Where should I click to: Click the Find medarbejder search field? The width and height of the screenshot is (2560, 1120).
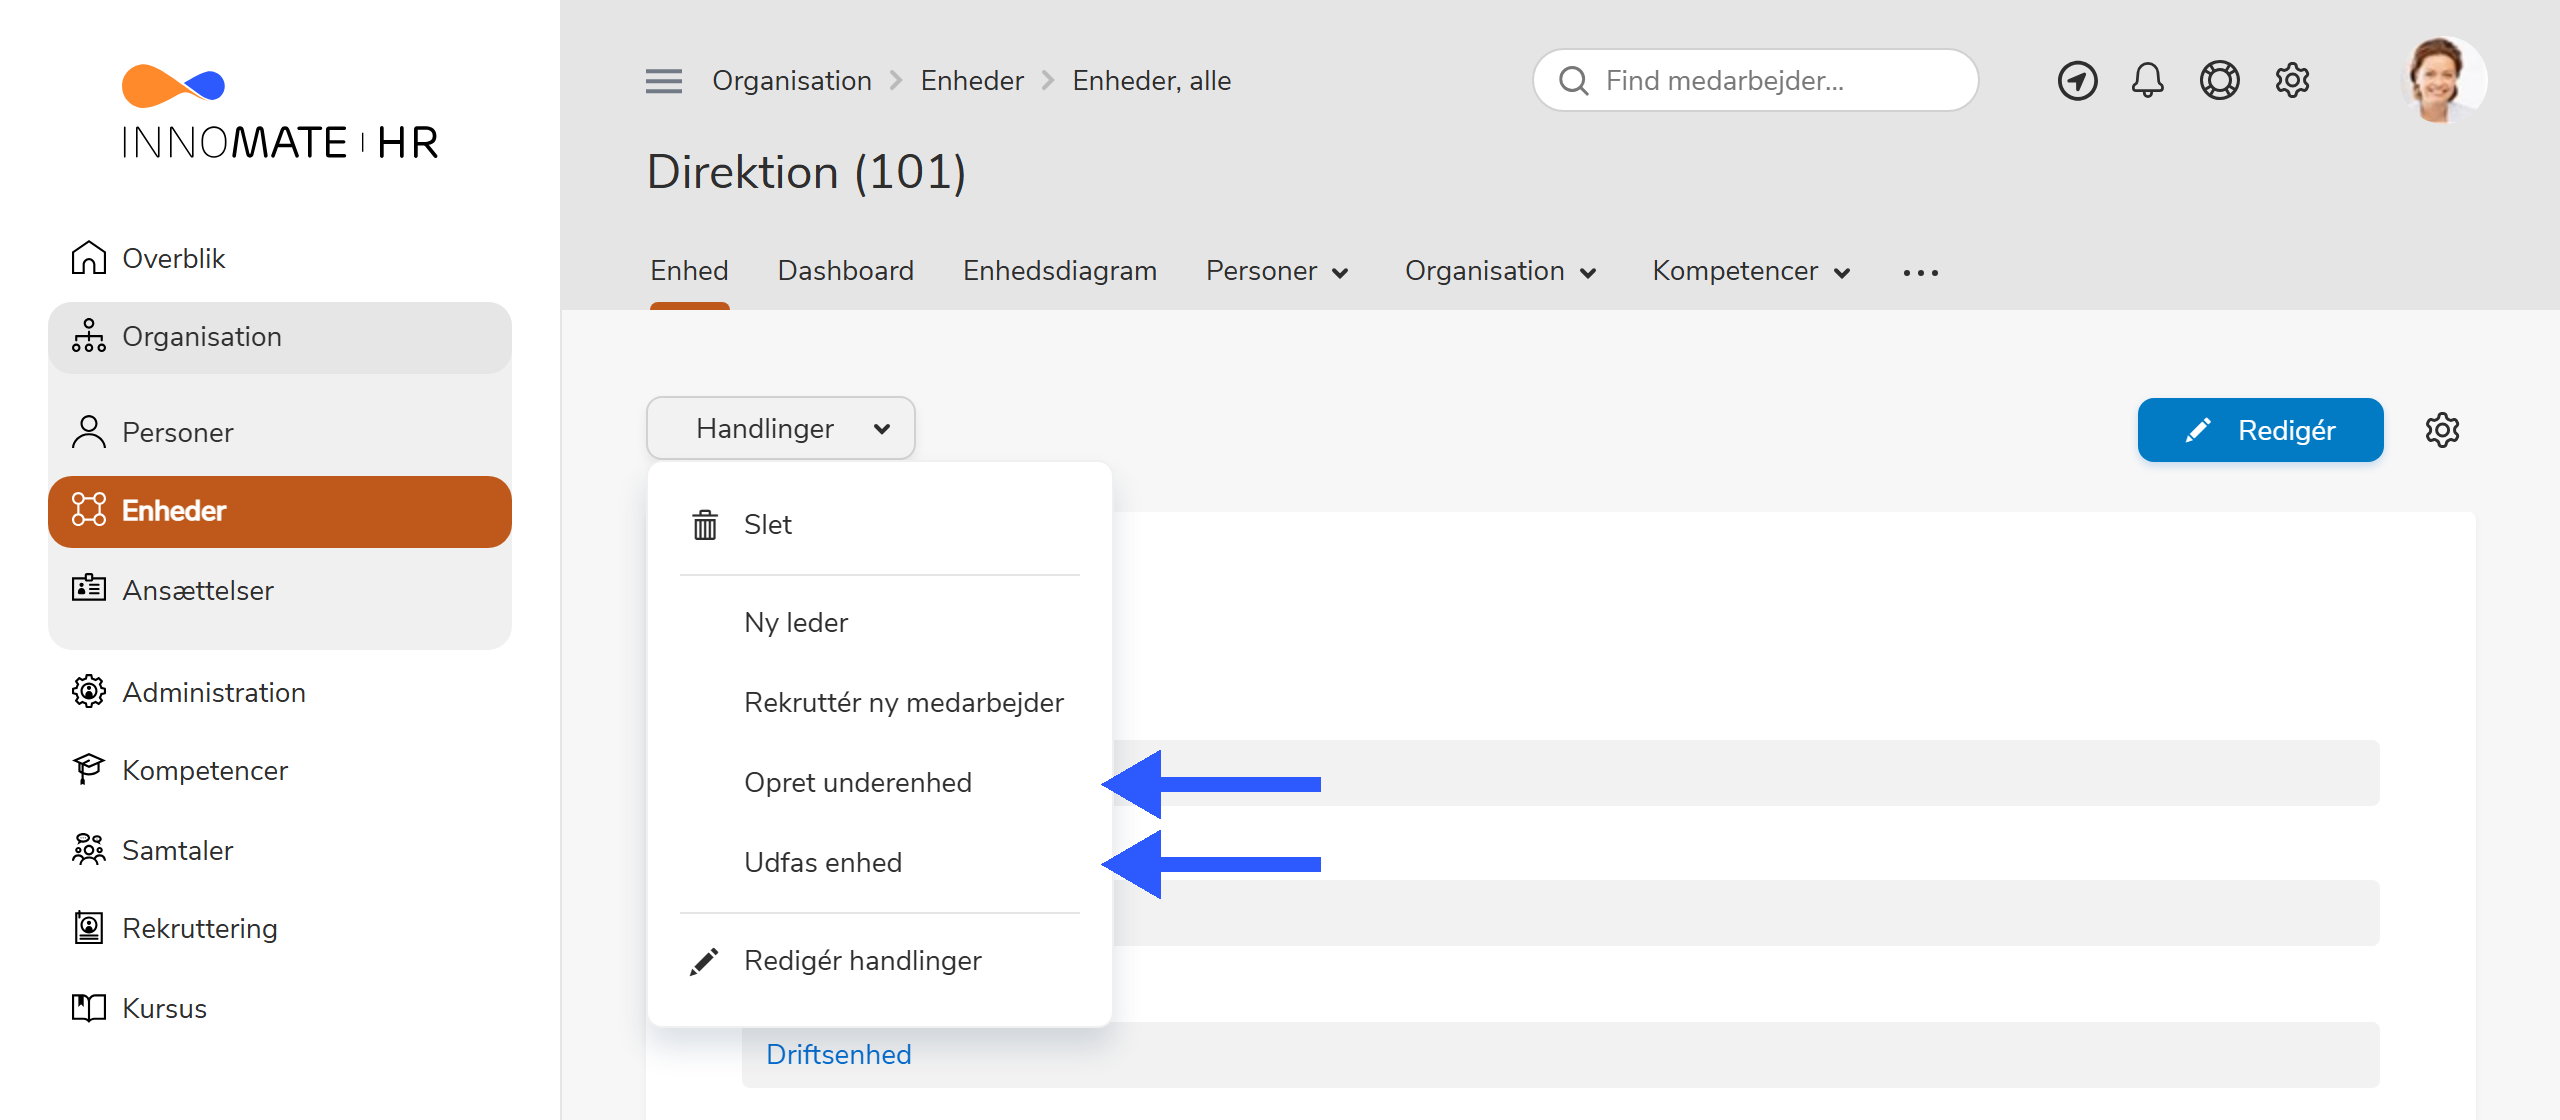[1755, 80]
